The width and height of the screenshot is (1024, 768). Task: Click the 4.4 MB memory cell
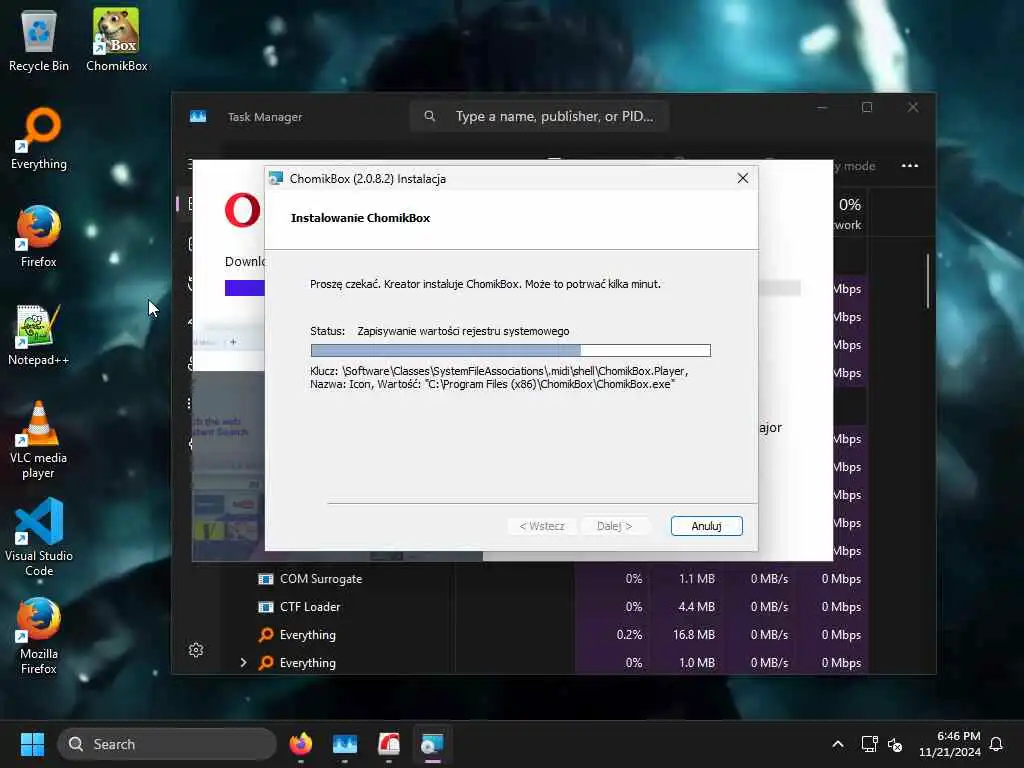click(686, 607)
